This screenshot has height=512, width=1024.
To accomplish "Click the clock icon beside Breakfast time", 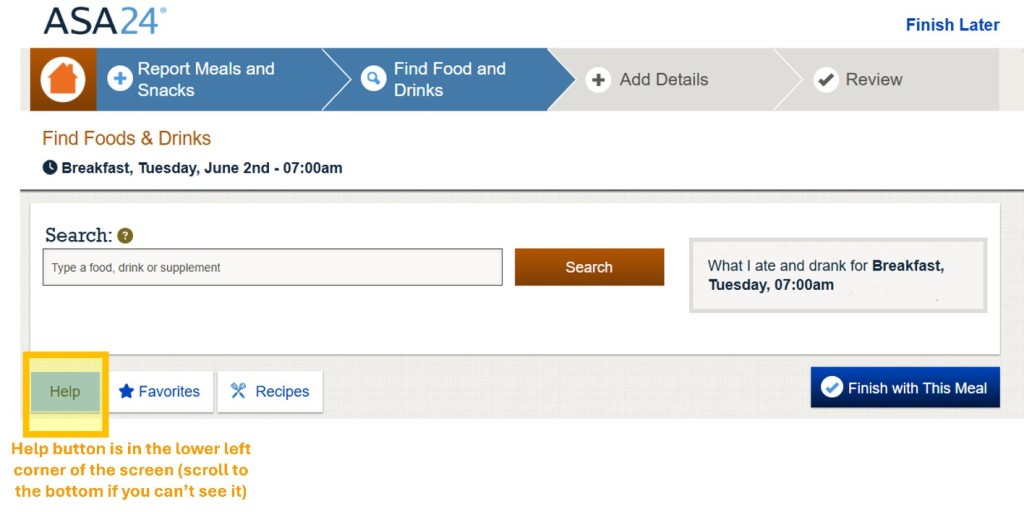I will pos(50,168).
